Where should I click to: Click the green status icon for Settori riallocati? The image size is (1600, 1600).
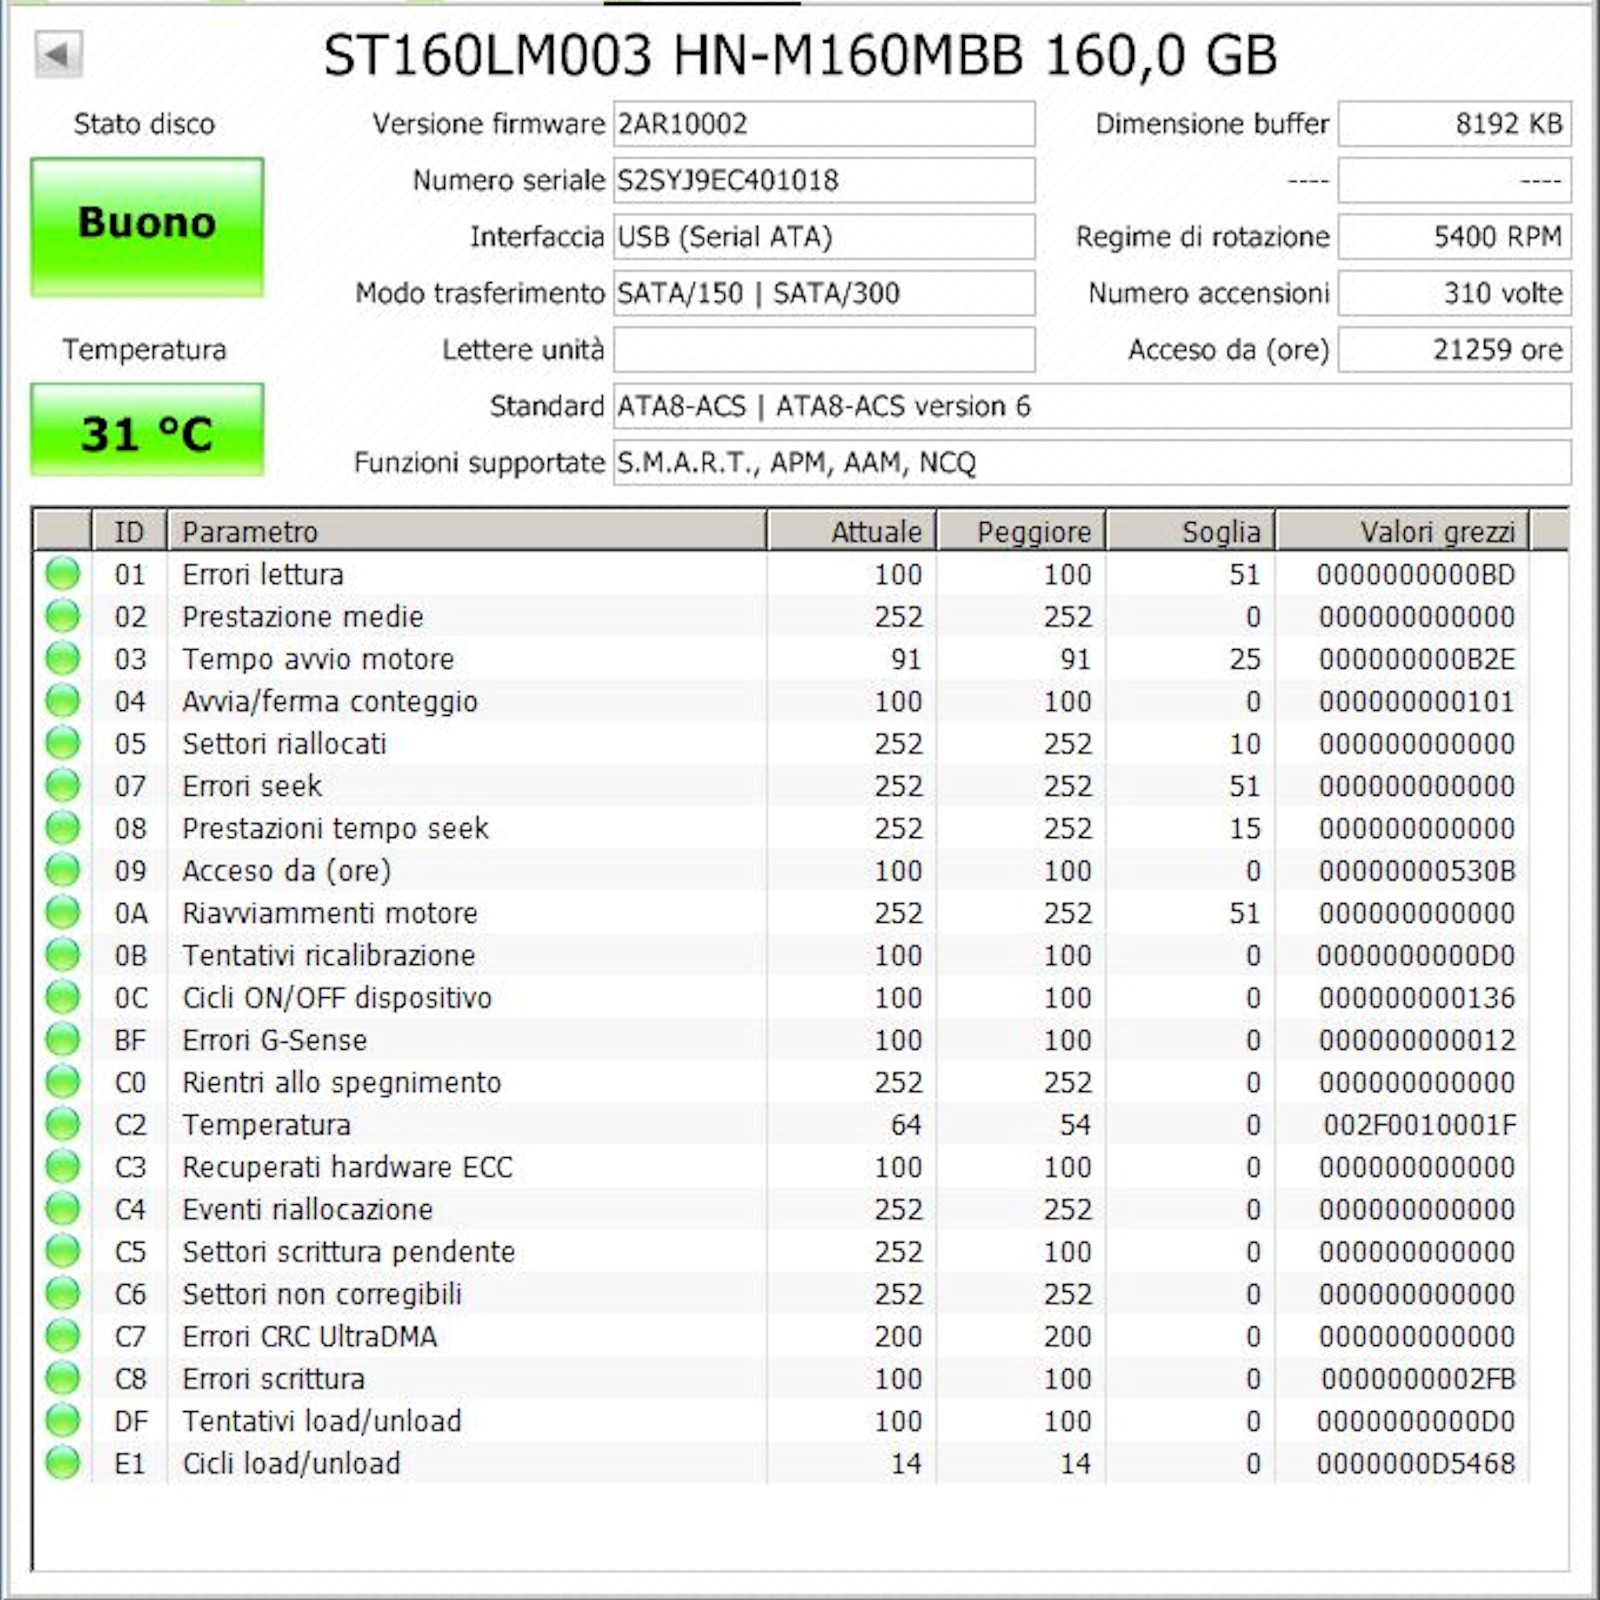tap(63, 743)
